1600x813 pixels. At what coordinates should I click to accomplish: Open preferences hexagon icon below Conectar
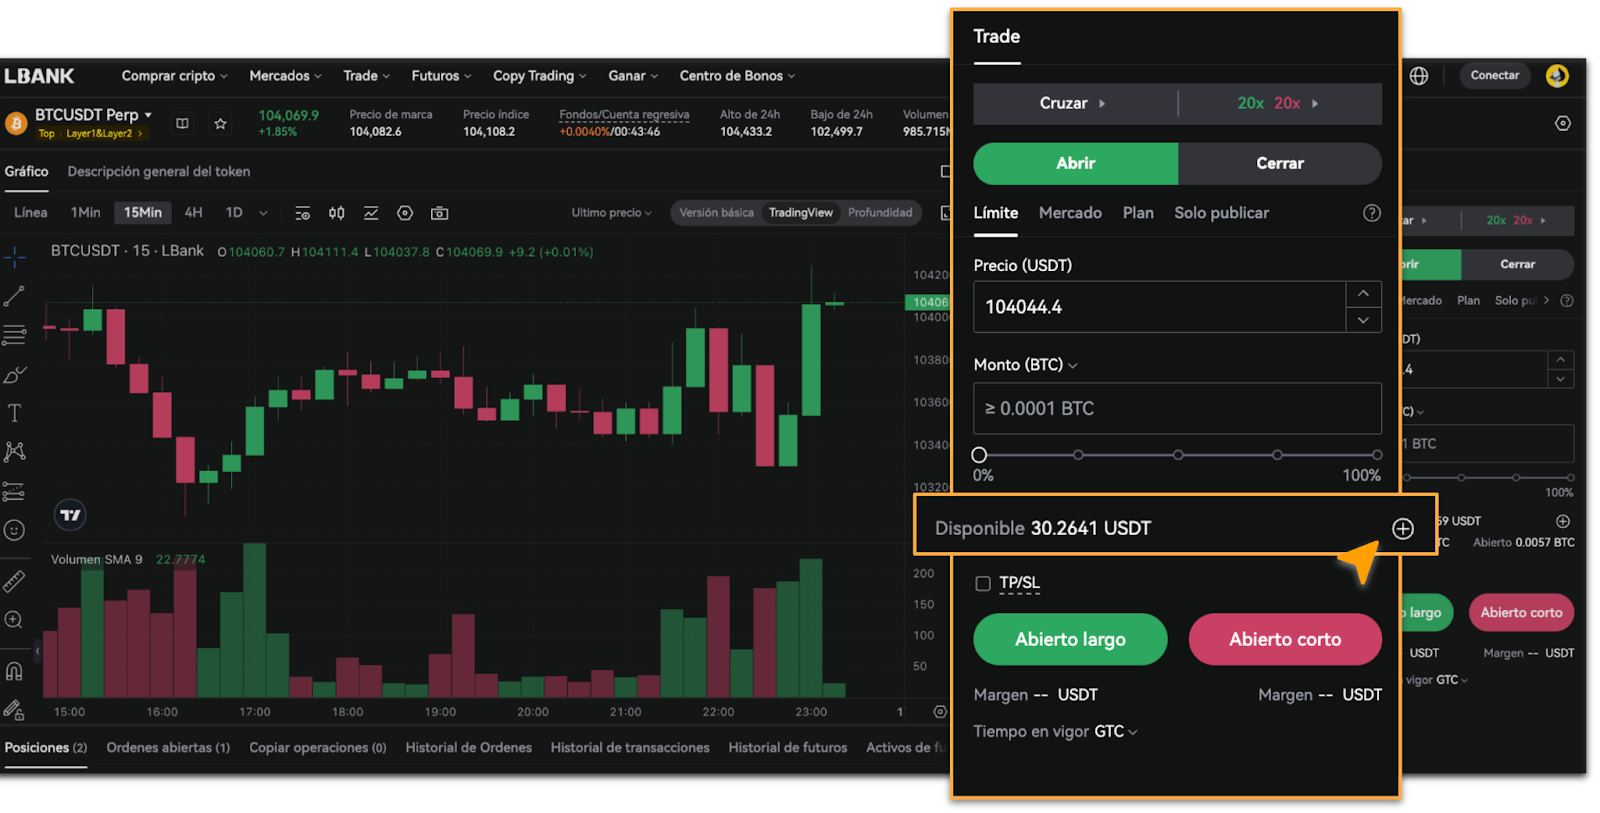pyautogui.click(x=1563, y=123)
